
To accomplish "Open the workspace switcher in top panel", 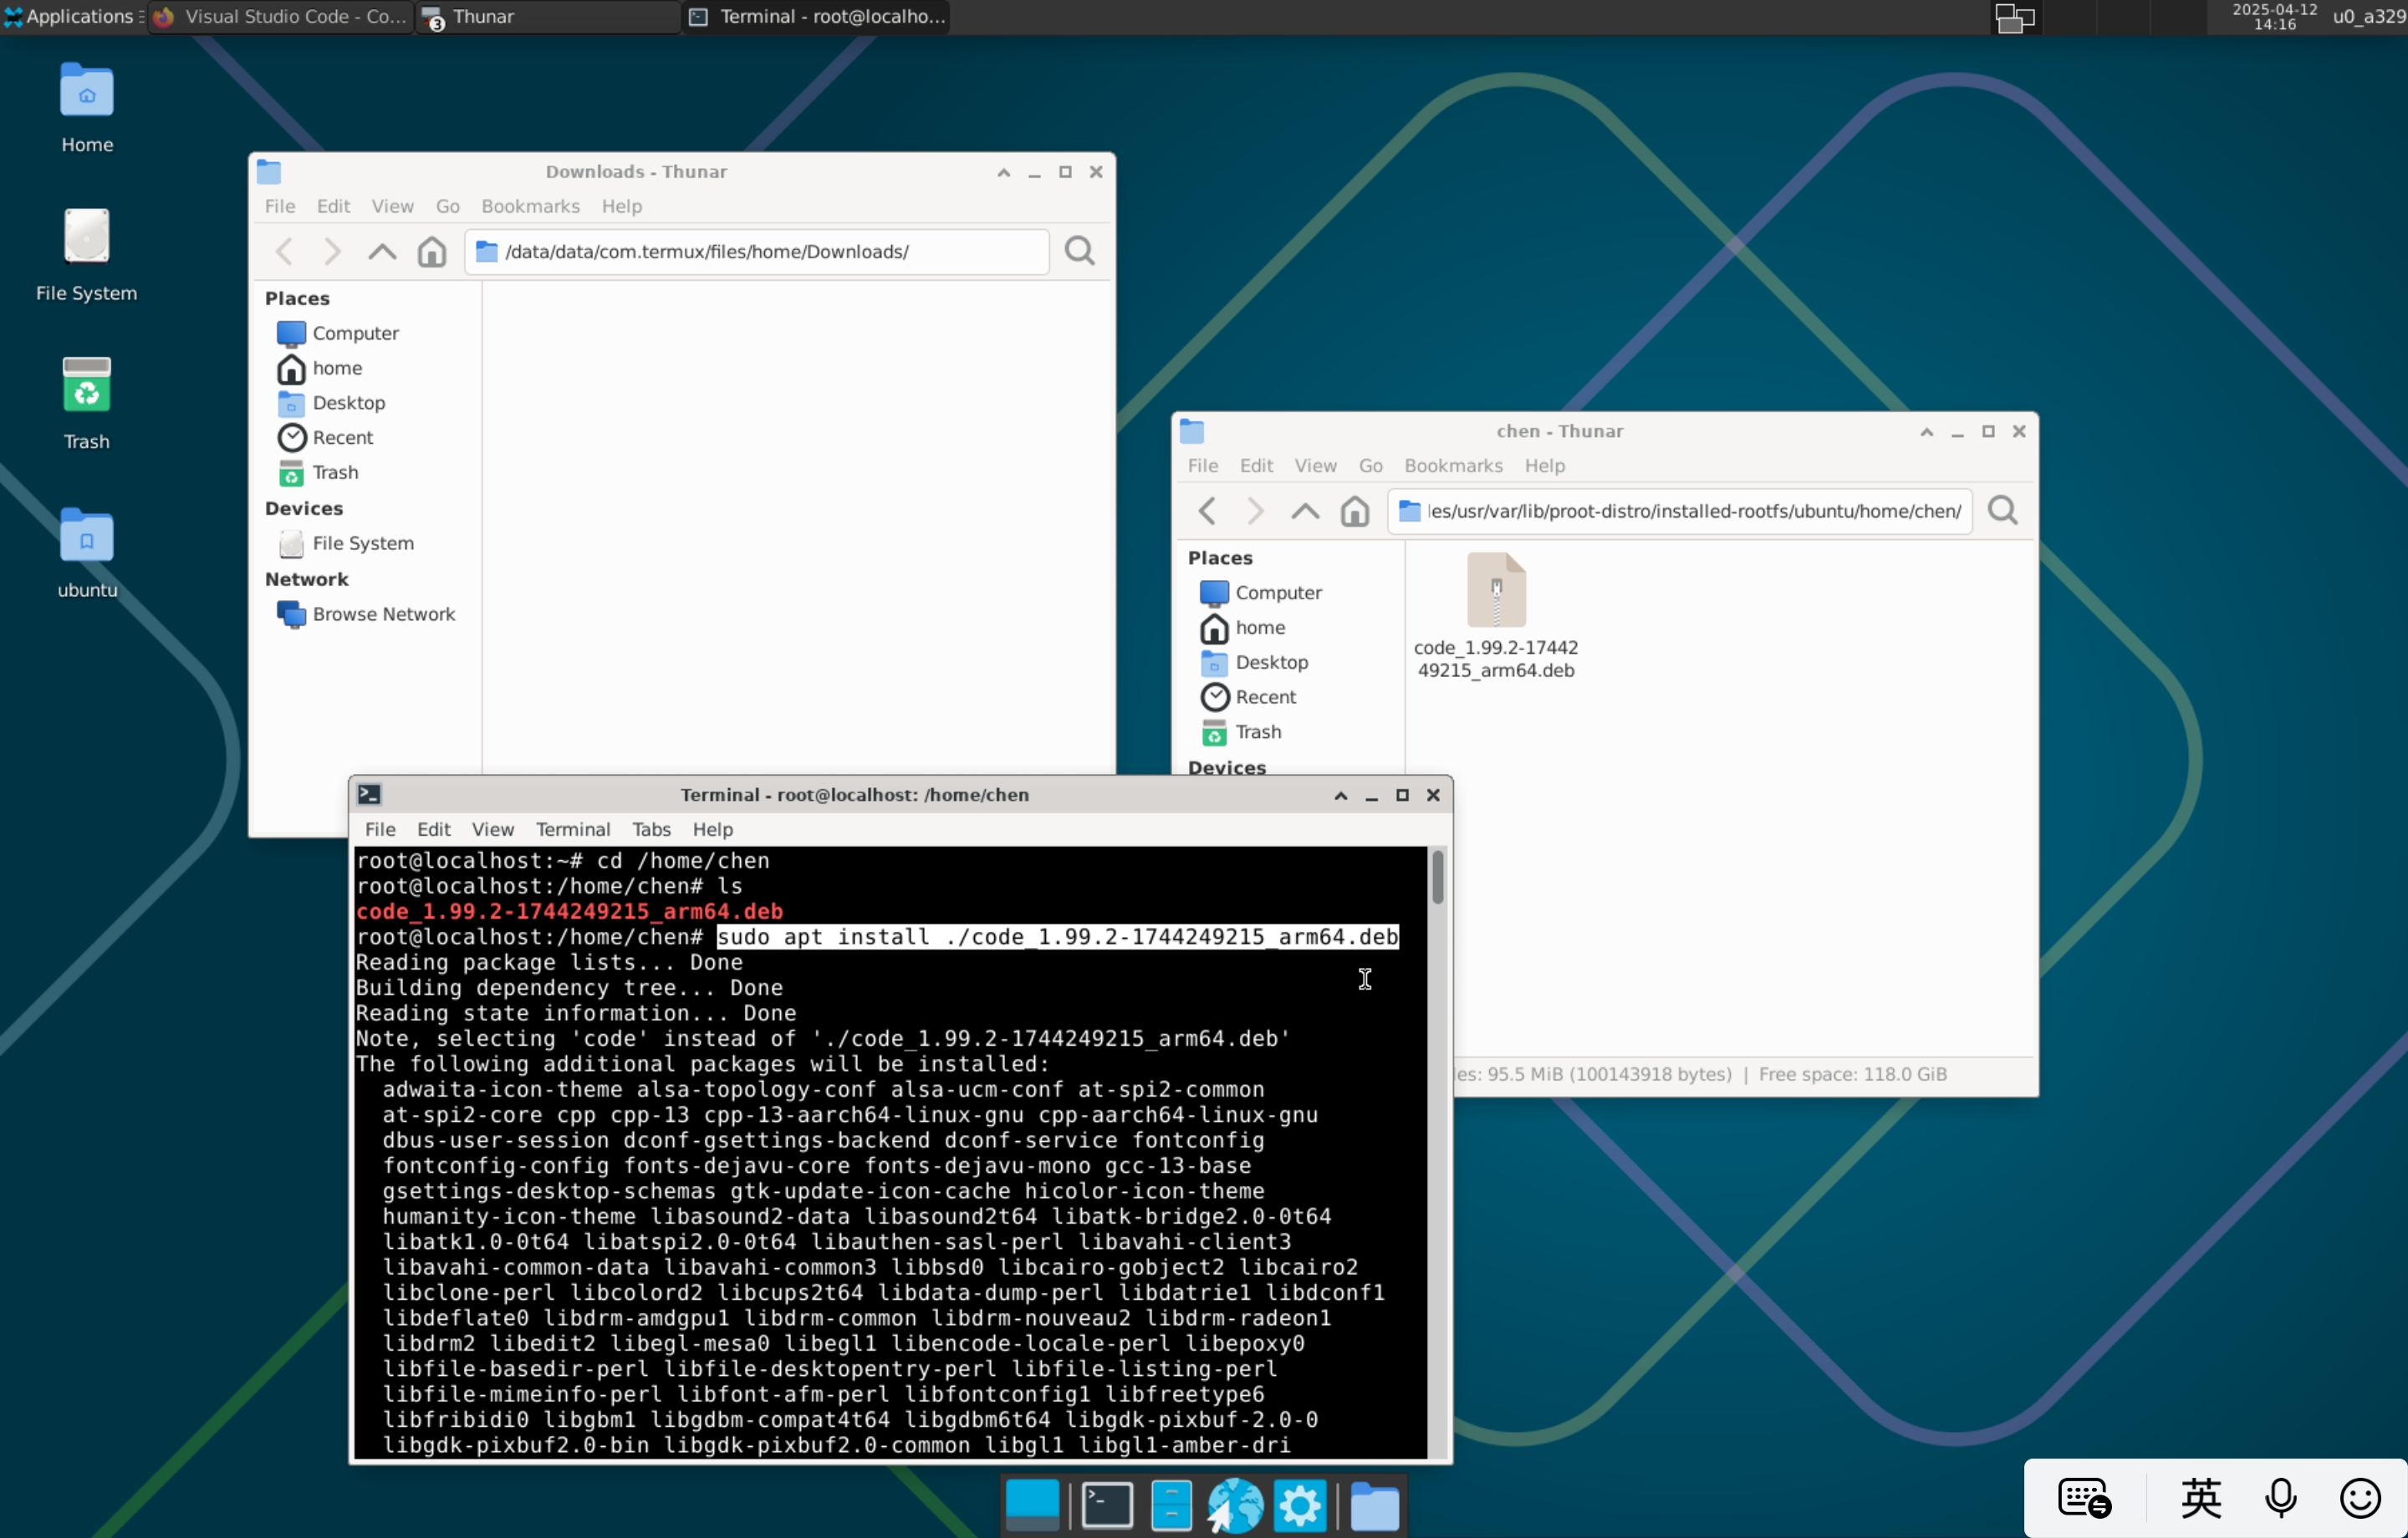I will coord(2014,17).
